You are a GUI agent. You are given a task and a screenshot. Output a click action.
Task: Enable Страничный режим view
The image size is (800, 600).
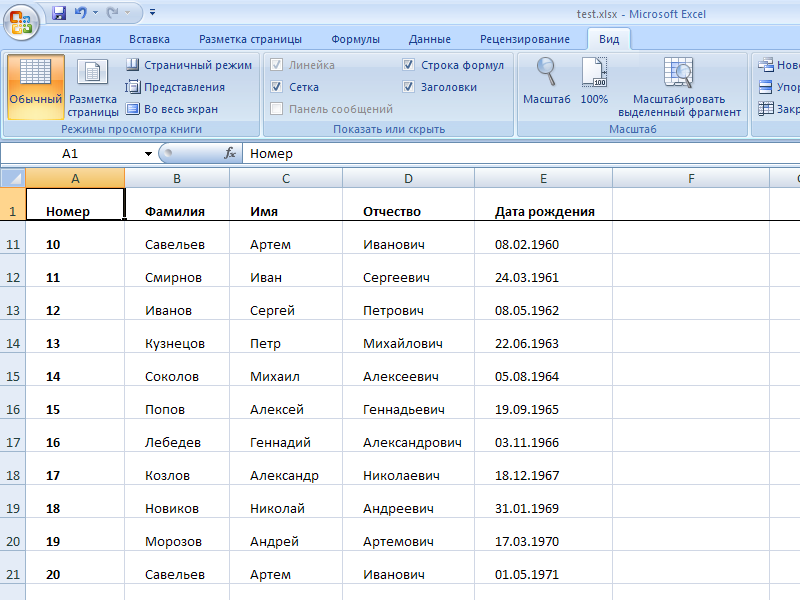189,65
